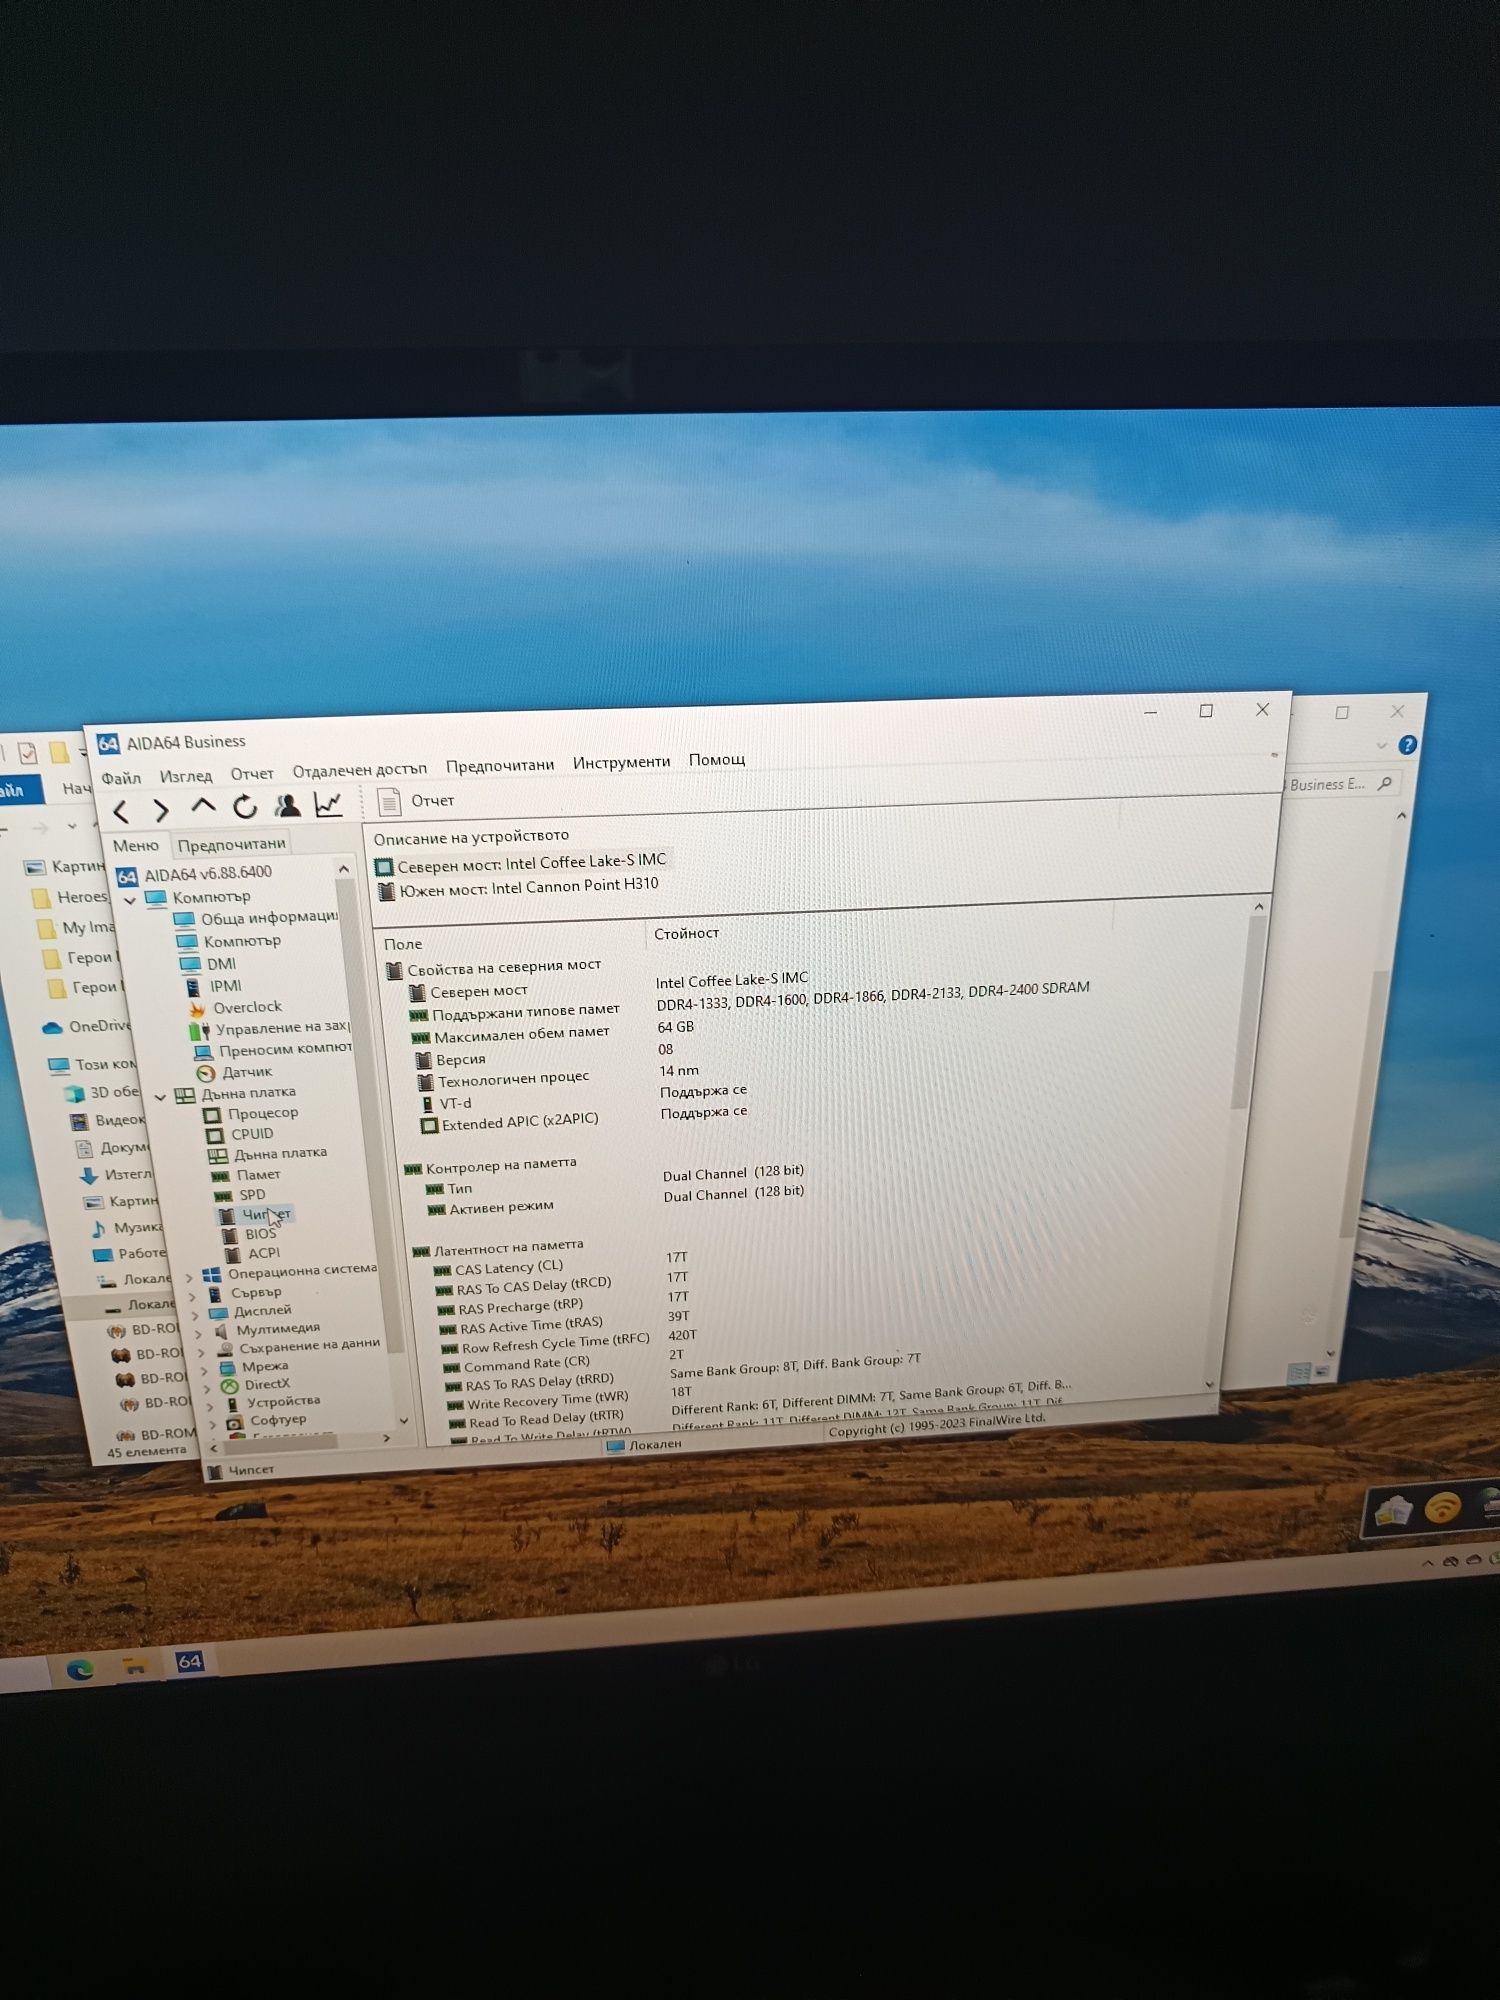Screen dimensions: 1500x2000
Task: Select the Overclock tree item
Action: point(236,1007)
